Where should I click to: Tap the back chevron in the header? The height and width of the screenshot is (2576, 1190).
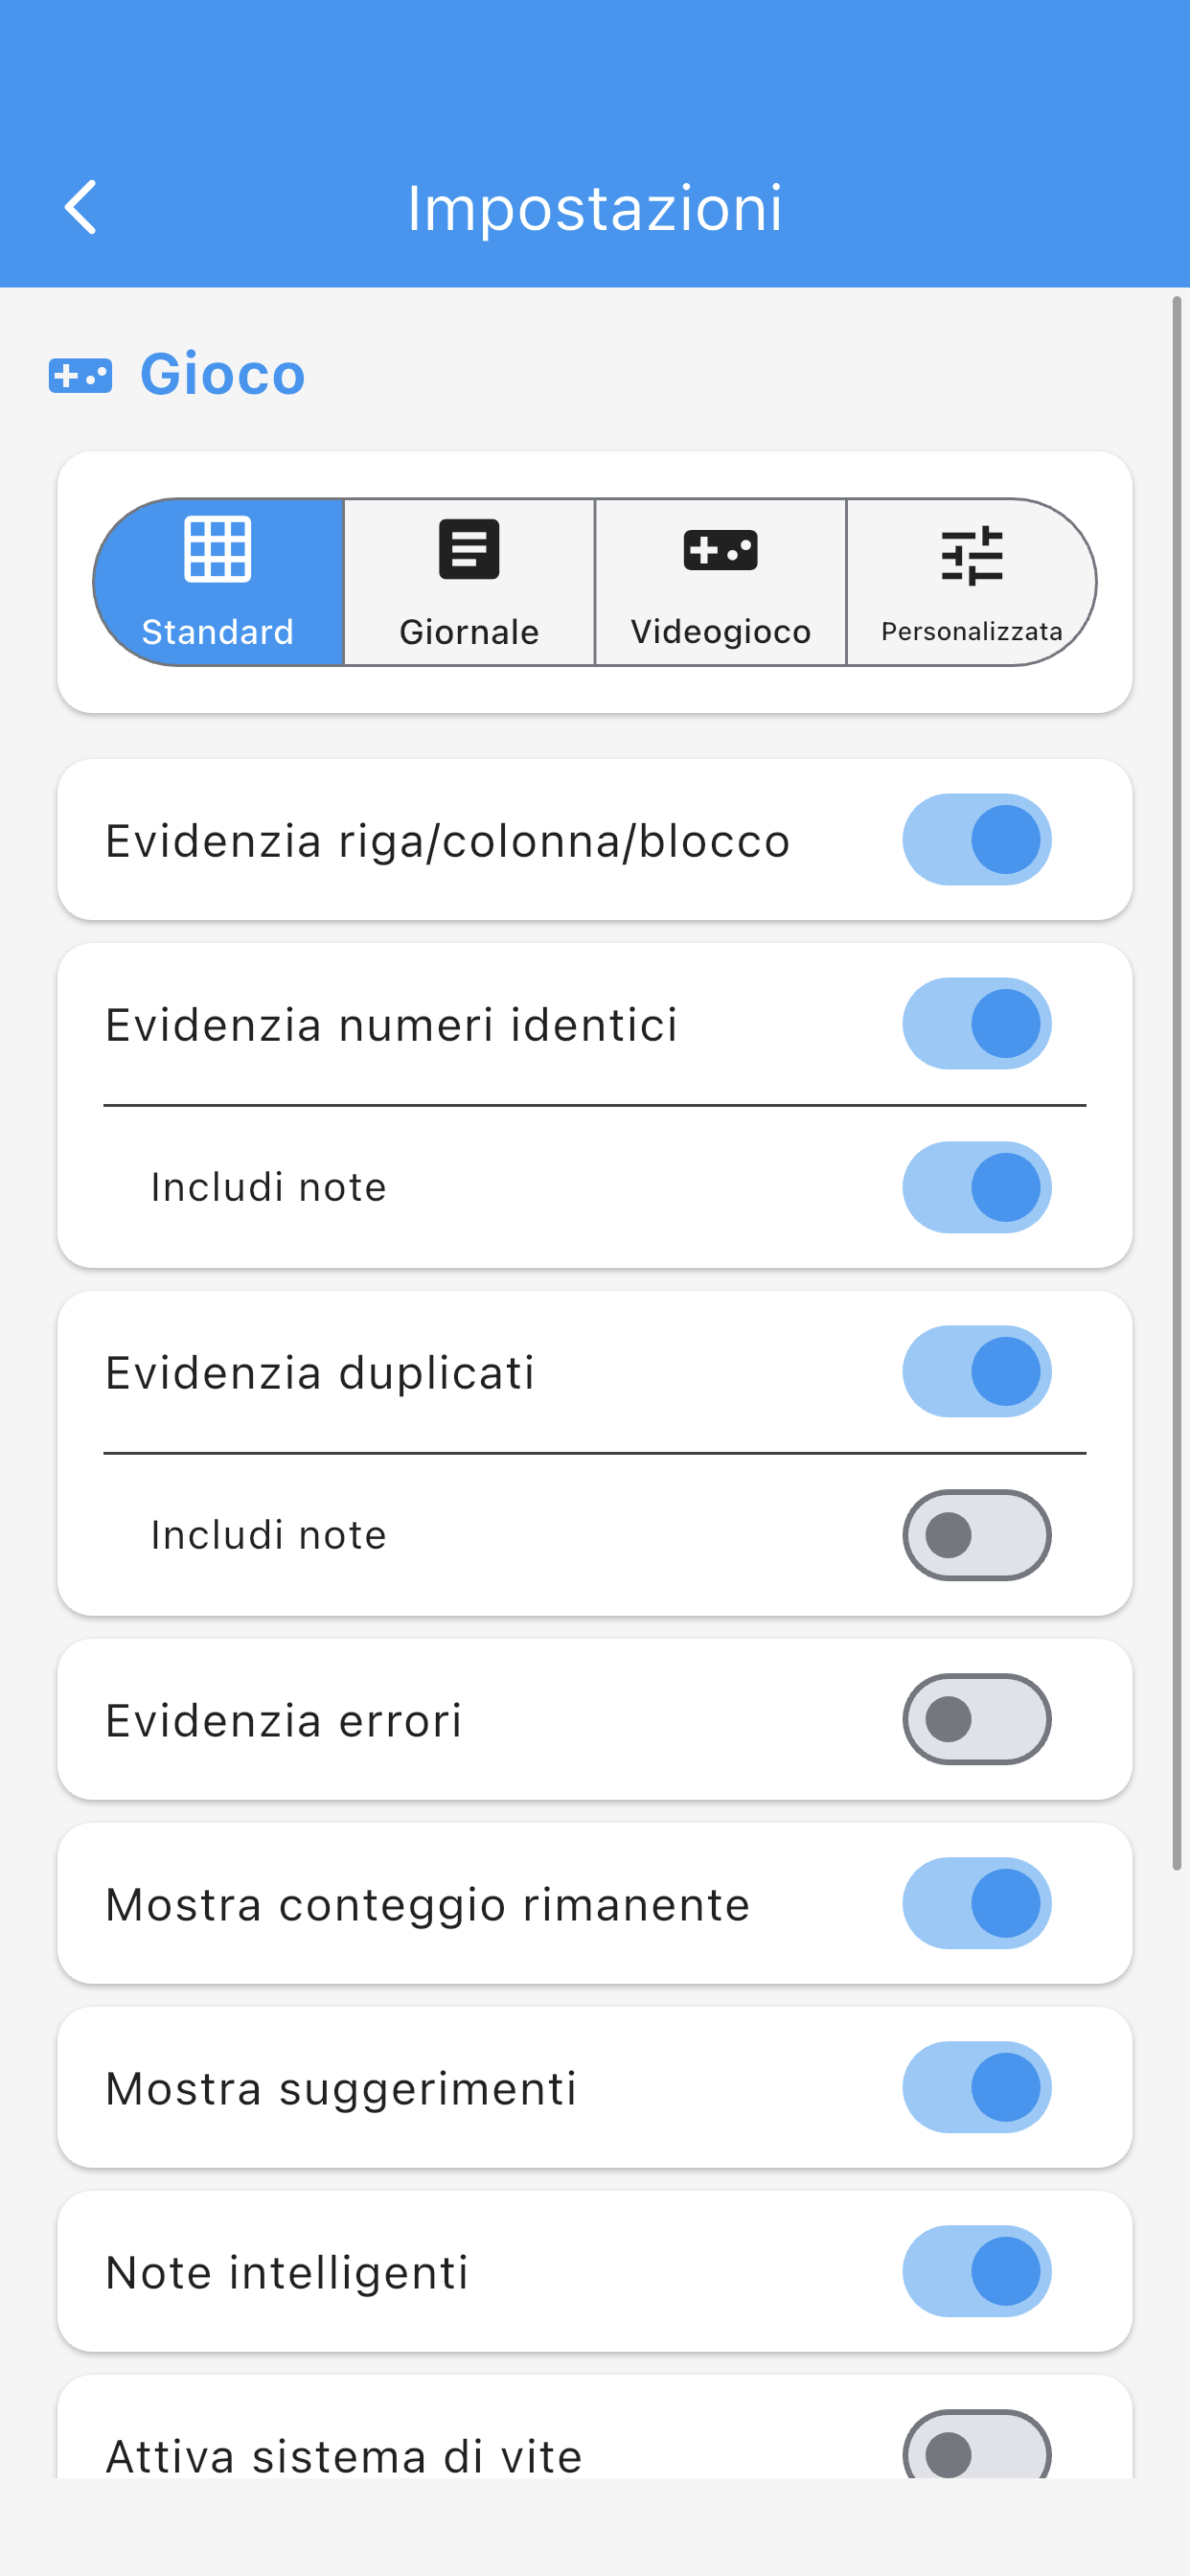point(81,207)
